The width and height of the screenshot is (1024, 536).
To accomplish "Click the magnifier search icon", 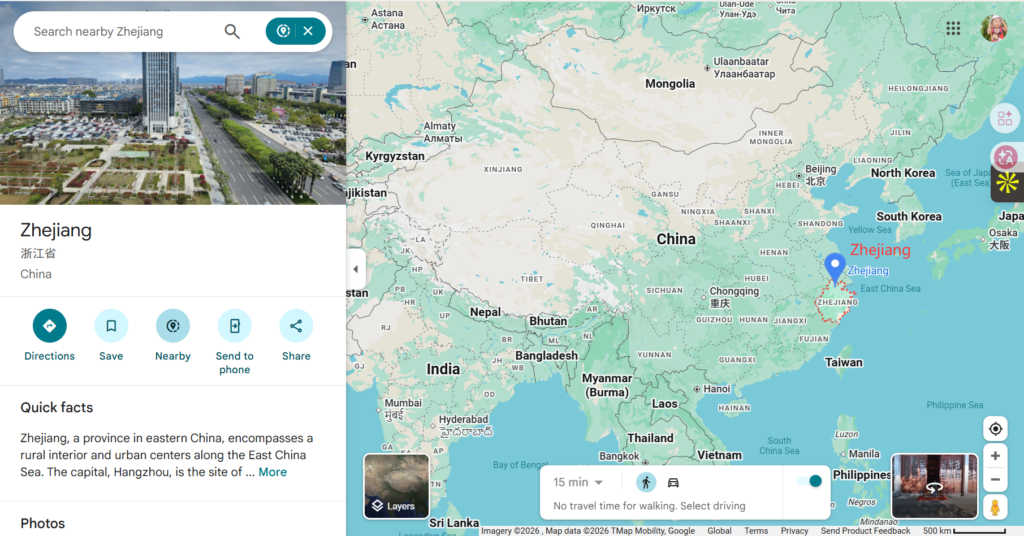I will pos(232,32).
